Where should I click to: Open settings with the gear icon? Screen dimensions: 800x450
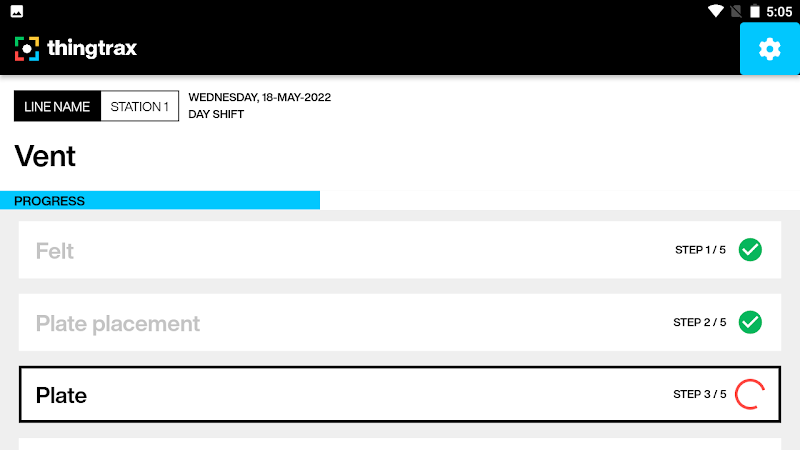point(769,49)
